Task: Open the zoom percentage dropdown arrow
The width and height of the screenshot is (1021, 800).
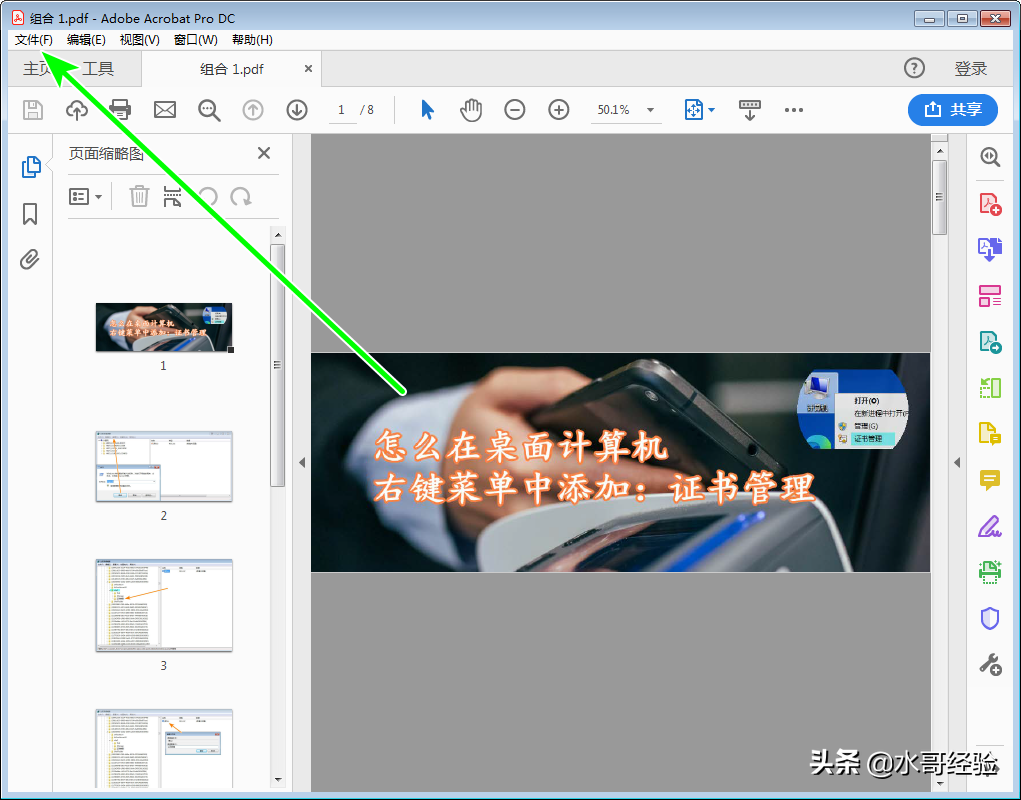Action: click(650, 110)
